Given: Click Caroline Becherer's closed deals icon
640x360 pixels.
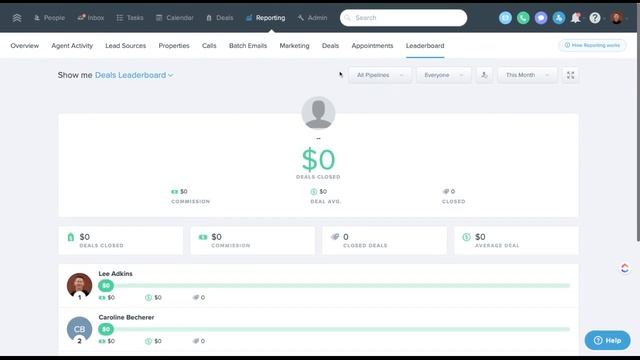Looking at the screenshot, I should (x=196, y=341).
